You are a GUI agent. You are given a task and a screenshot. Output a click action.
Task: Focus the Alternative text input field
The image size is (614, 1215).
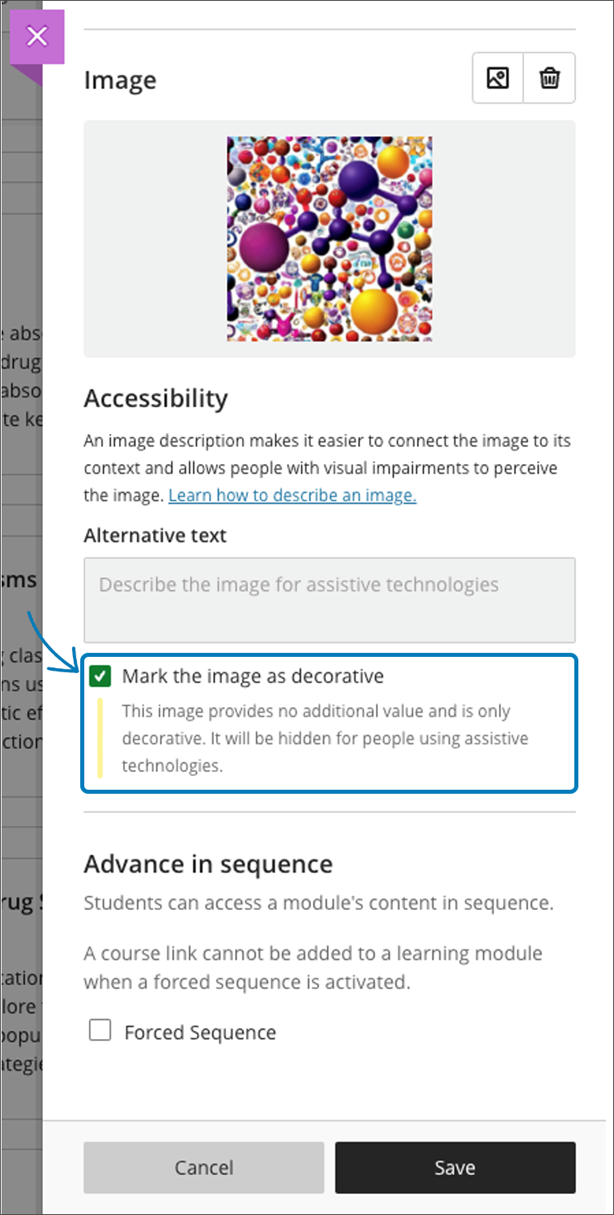click(329, 599)
